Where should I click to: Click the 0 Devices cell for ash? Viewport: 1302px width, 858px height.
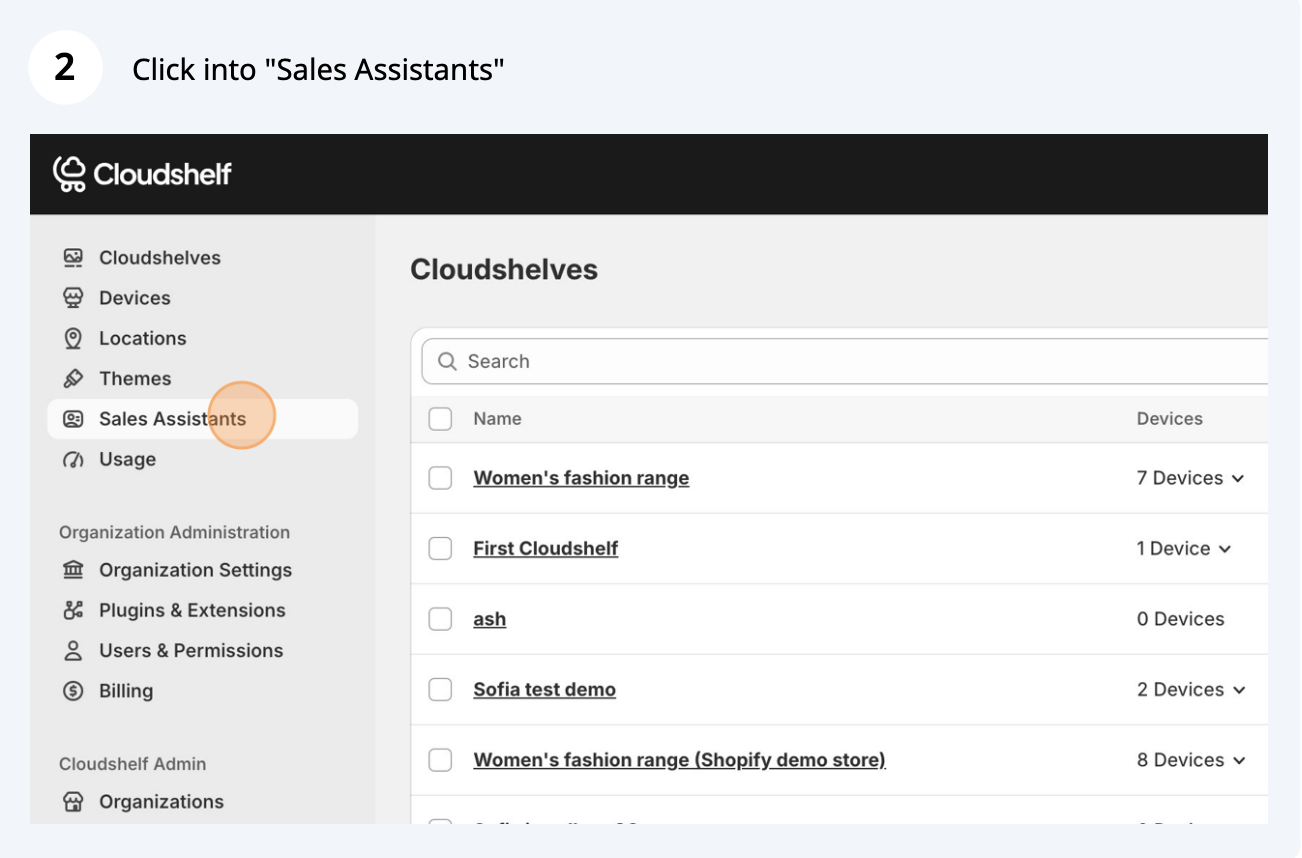pyautogui.click(x=1181, y=619)
